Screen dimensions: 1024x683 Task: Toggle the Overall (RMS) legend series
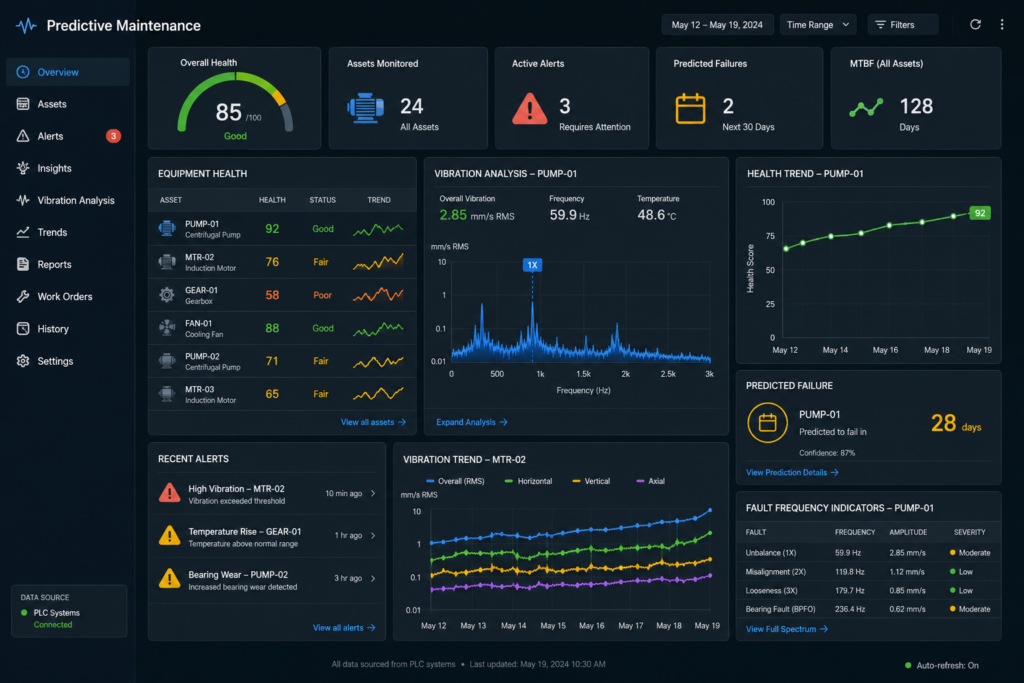tap(455, 481)
